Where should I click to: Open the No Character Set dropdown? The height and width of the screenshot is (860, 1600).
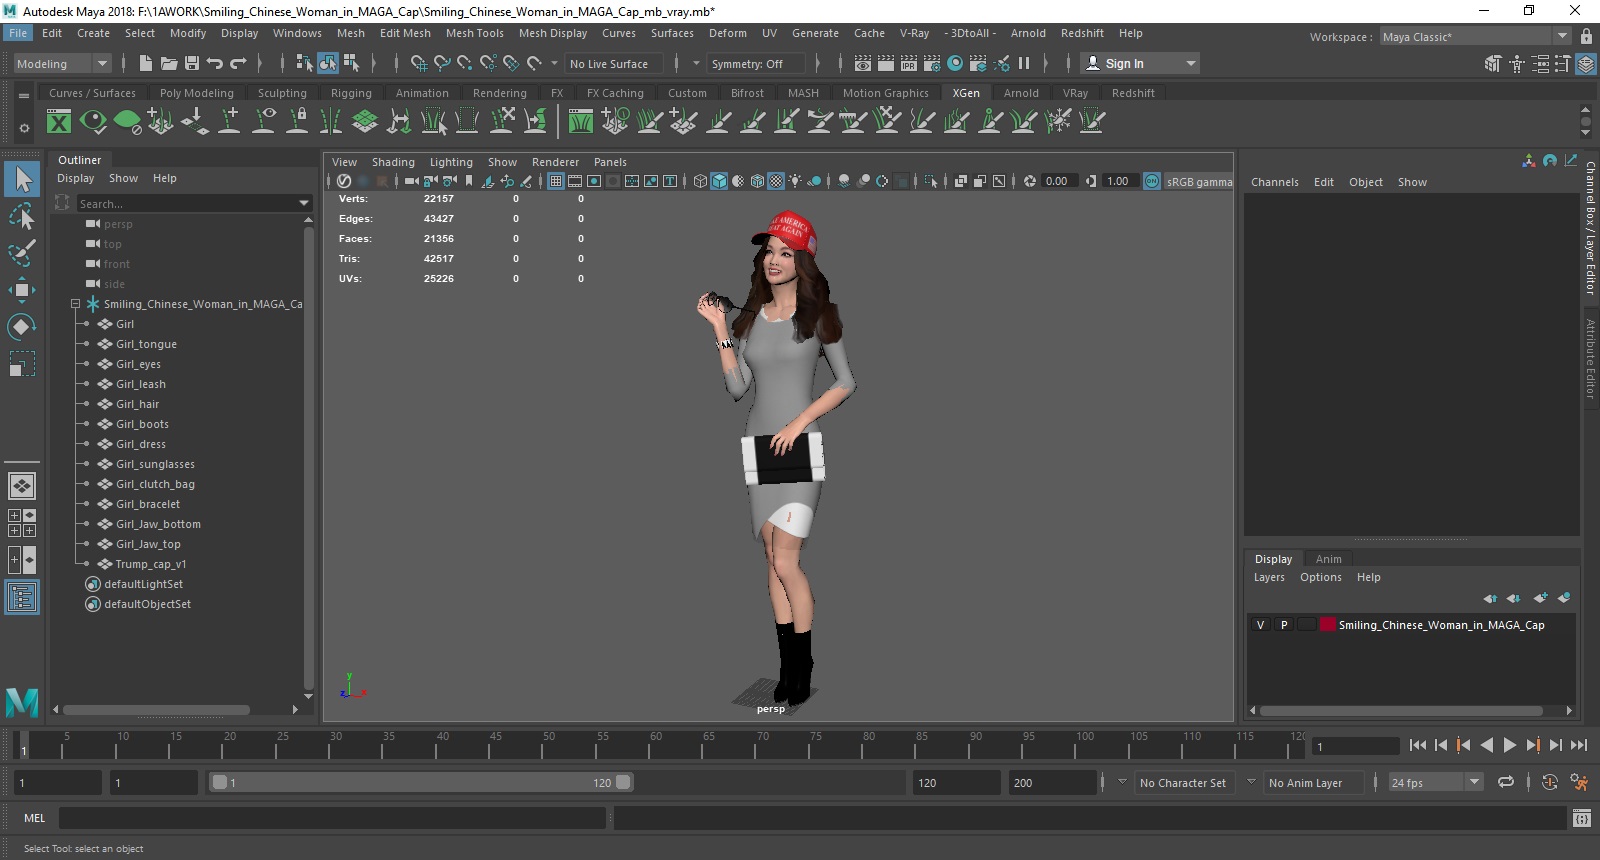[1122, 782]
